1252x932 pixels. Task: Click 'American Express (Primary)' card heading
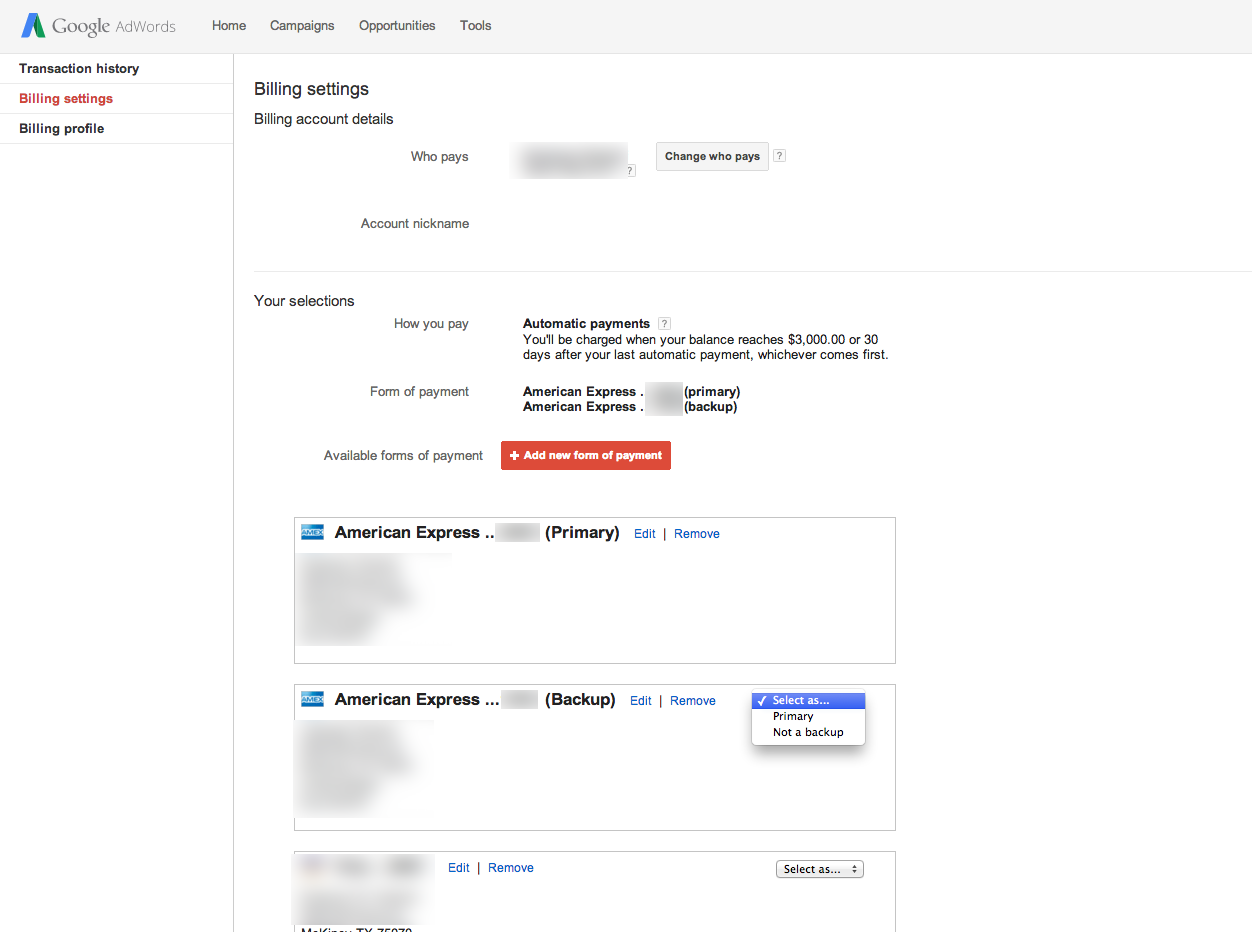[477, 532]
